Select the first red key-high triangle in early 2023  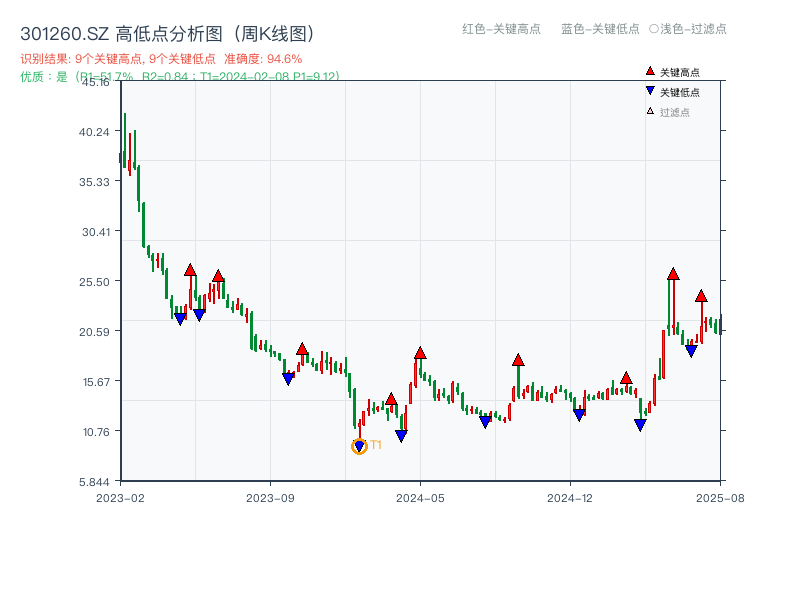tap(190, 267)
